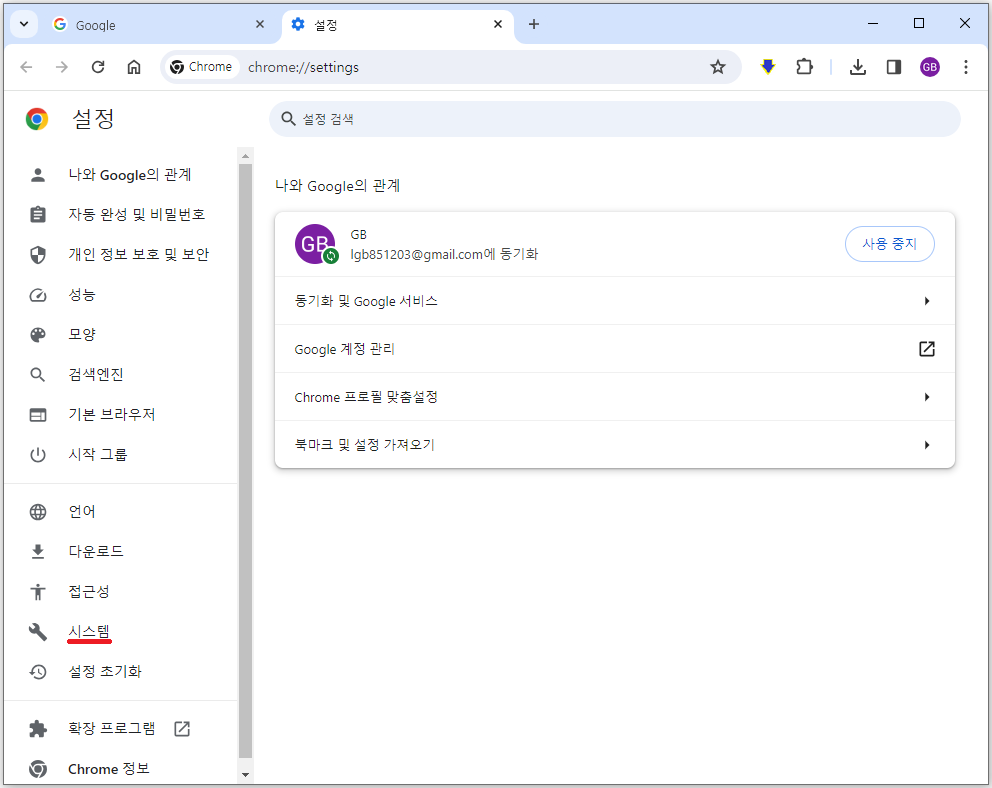
Task: Click the Chrome logo icon beside Chrome 정보
Action: tap(38, 769)
